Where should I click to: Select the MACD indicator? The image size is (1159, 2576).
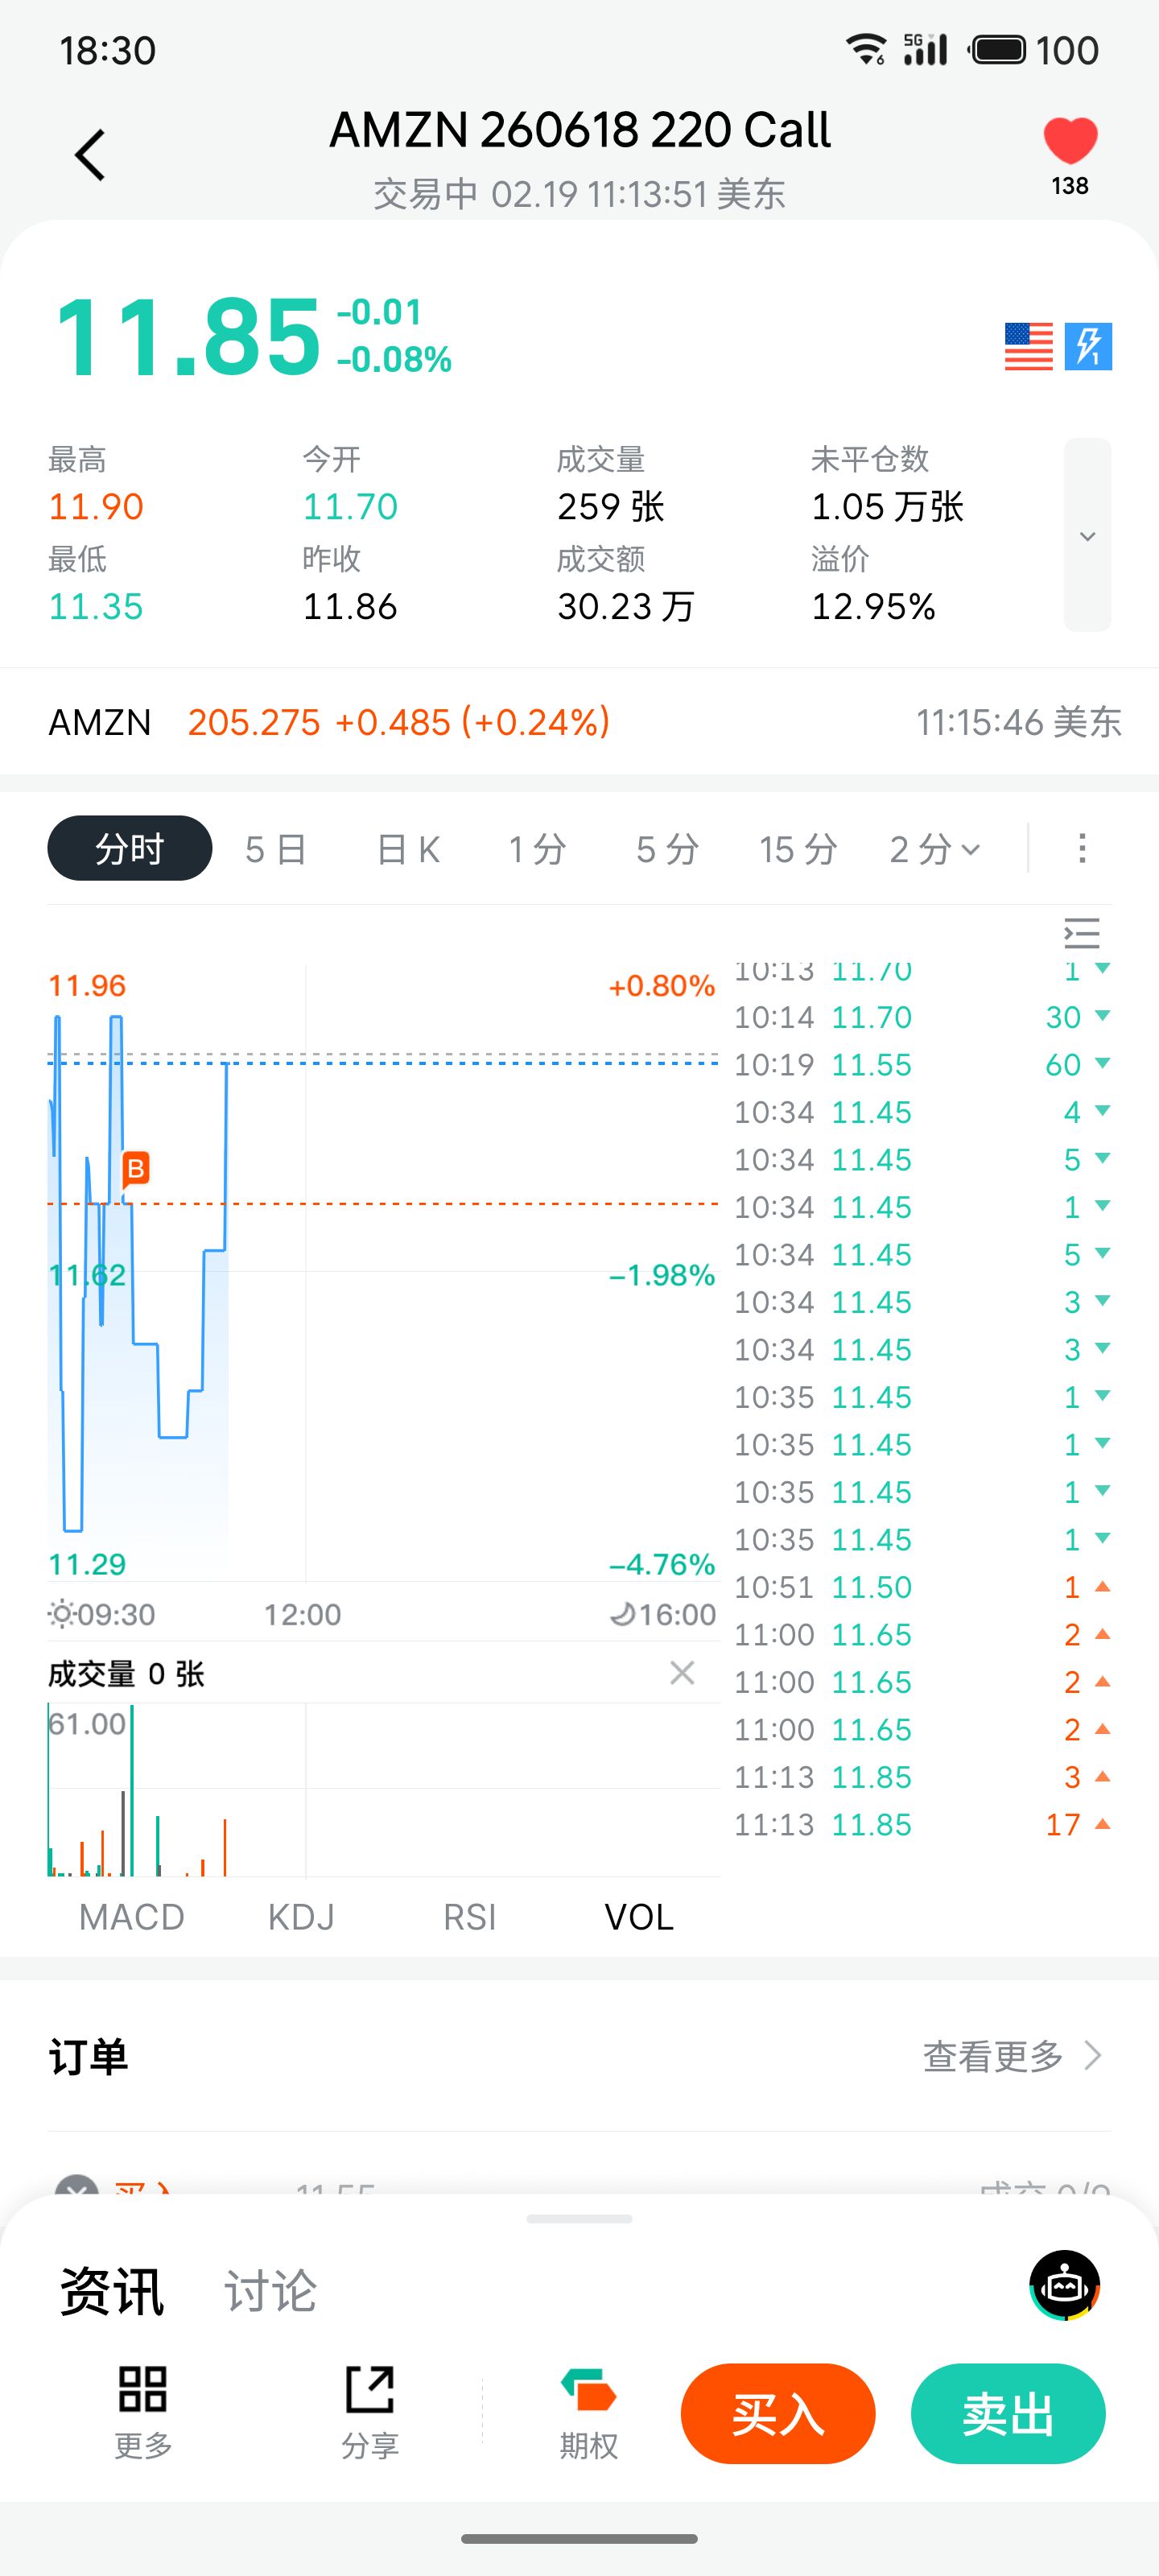pyautogui.click(x=131, y=1917)
